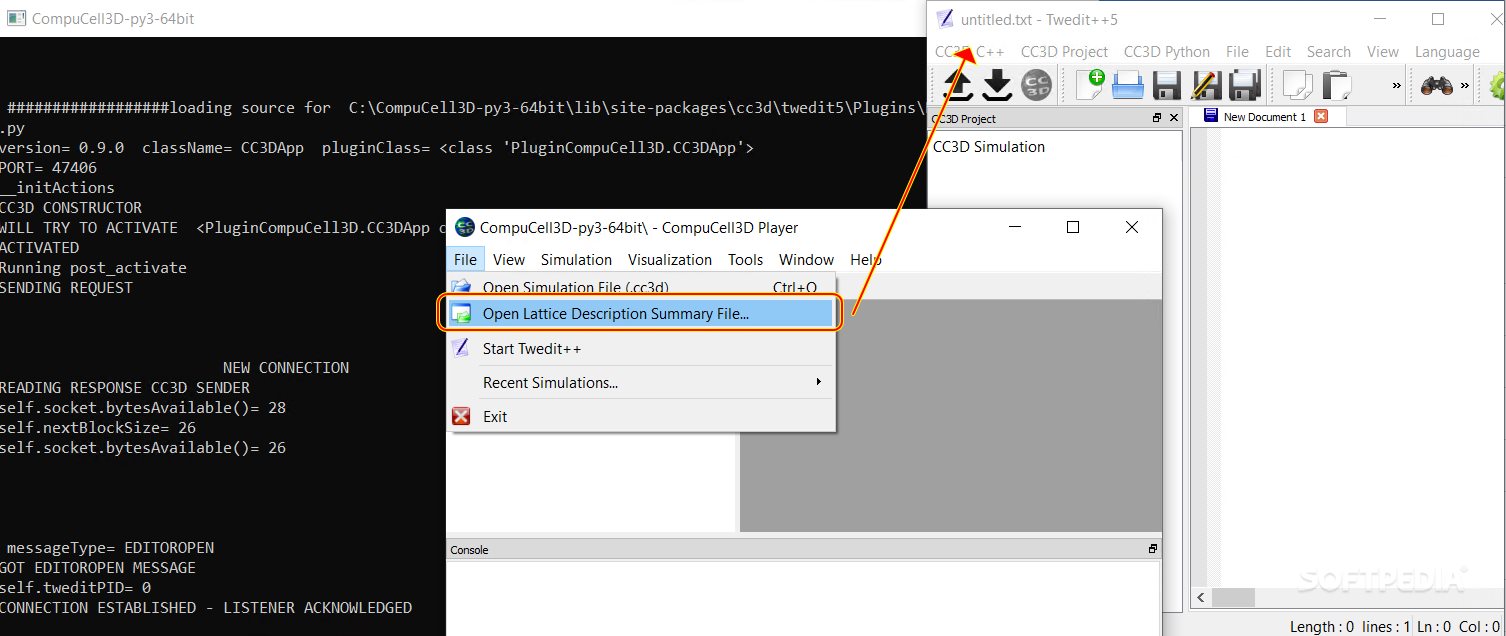Click the CompuCell3D Player title bar icon
The image size is (1506, 636).
[465, 227]
